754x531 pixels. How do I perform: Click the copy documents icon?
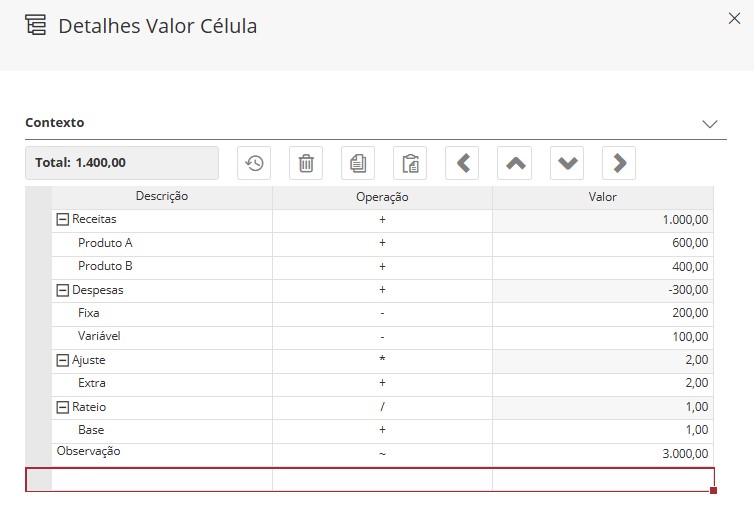click(x=358, y=163)
